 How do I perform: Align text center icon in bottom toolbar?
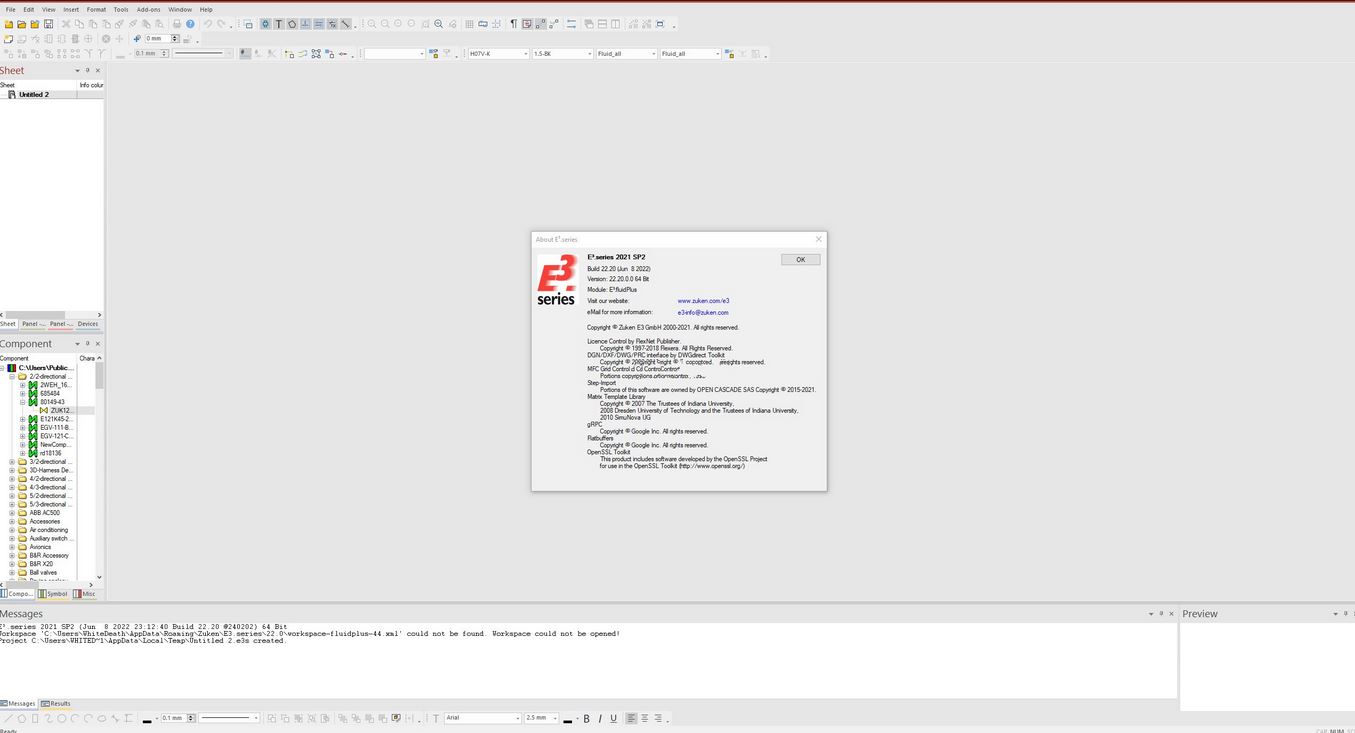[x=644, y=718]
